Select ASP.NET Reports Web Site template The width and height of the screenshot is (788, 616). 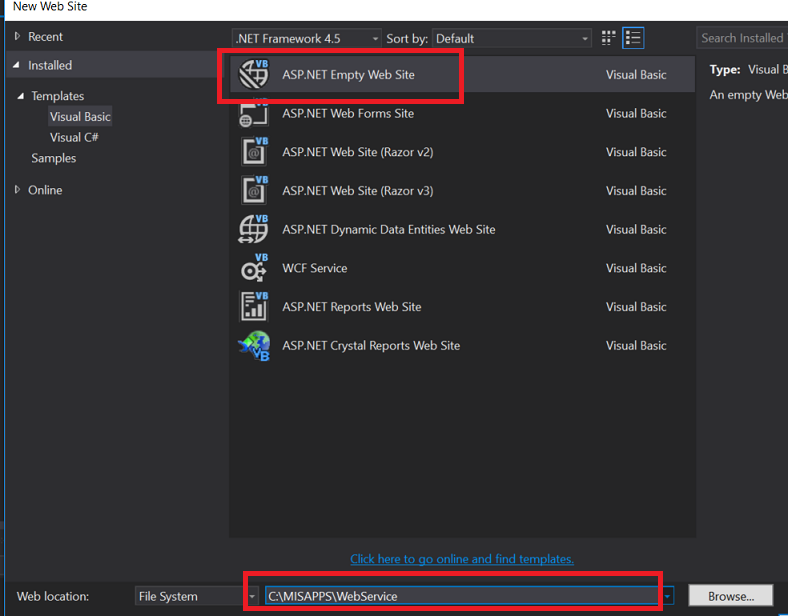coord(351,306)
